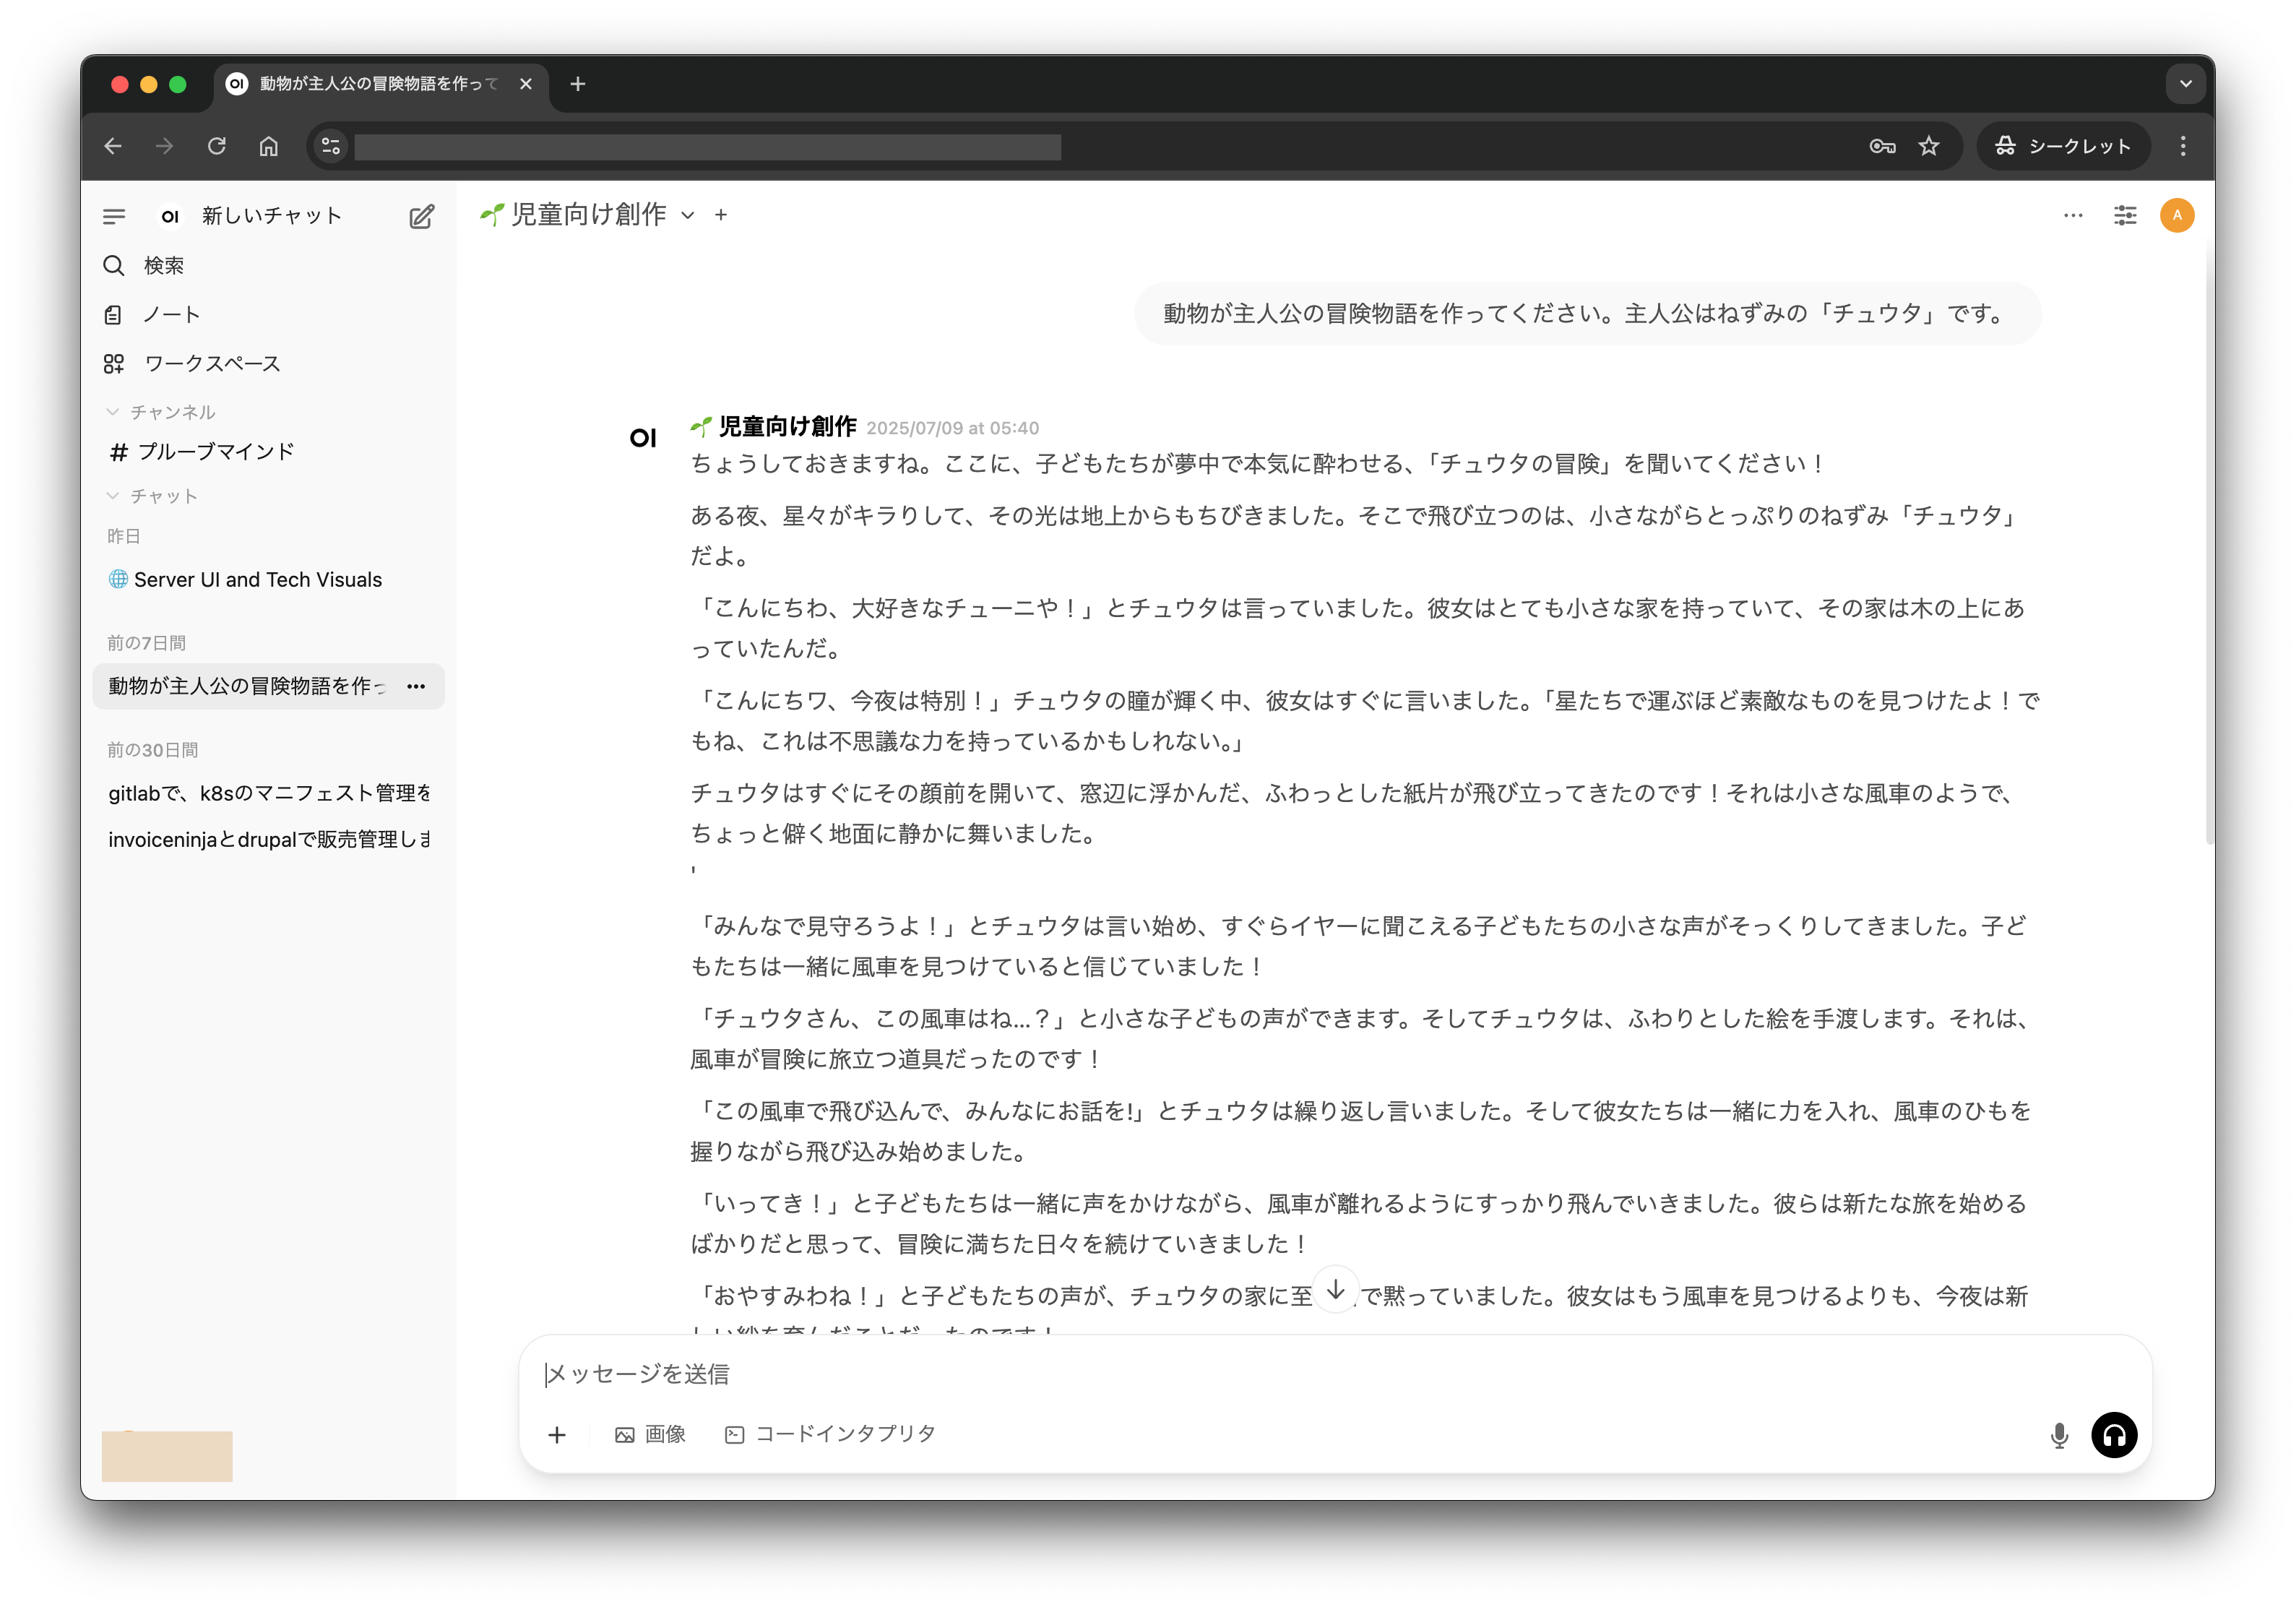2296x1607 pixels.
Task: Click the scroll-to-bottom arrow button
Action: point(1335,1290)
